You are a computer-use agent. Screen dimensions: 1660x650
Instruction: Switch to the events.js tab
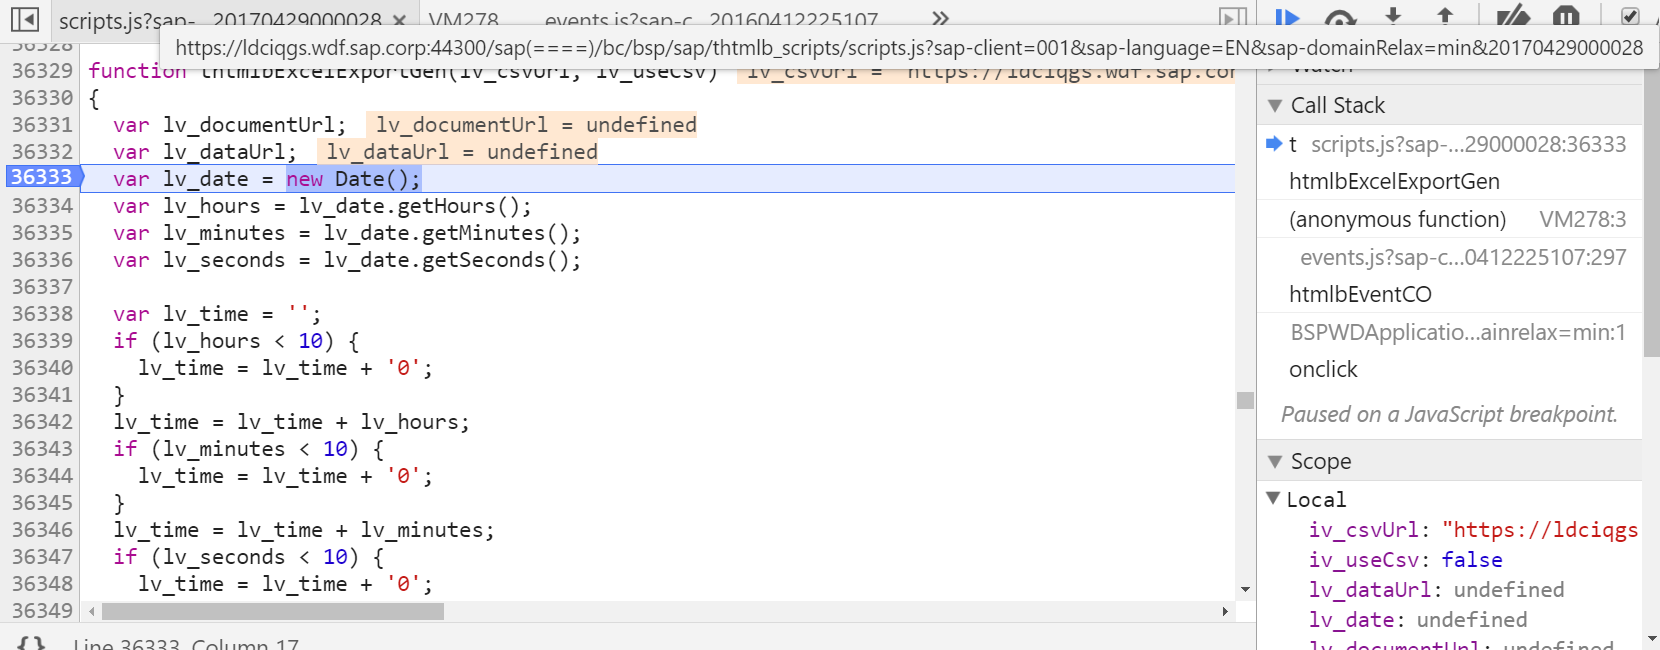click(x=711, y=20)
